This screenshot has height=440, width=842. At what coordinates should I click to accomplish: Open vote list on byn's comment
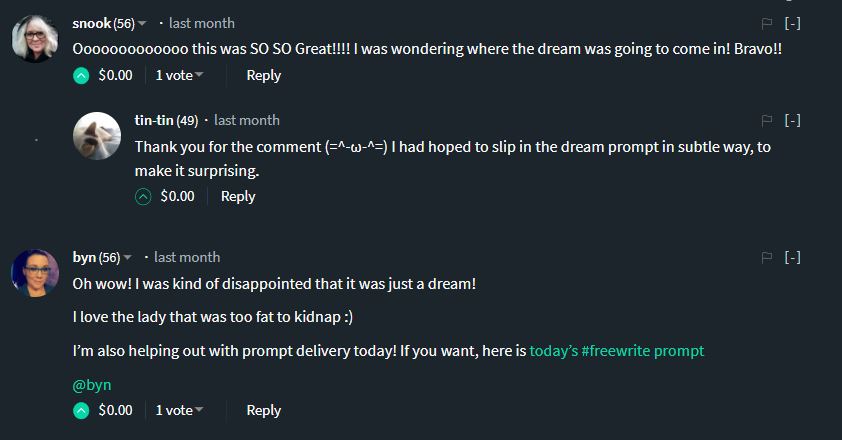click(179, 410)
